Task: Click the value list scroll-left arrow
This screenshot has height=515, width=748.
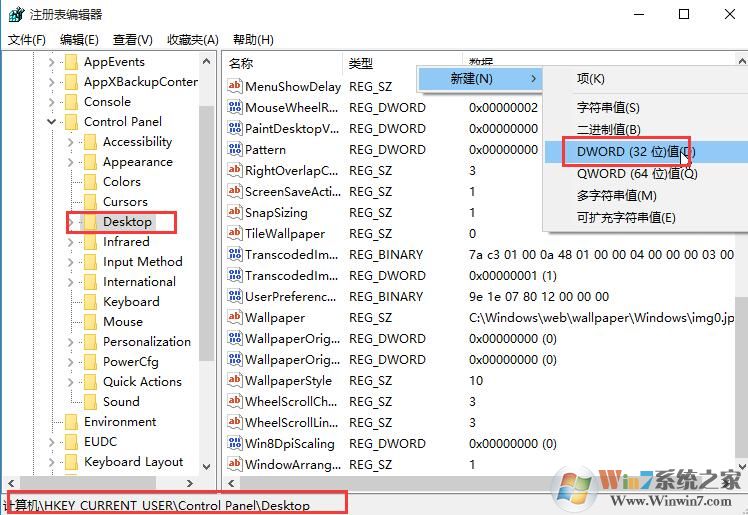Action: [x=231, y=483]
